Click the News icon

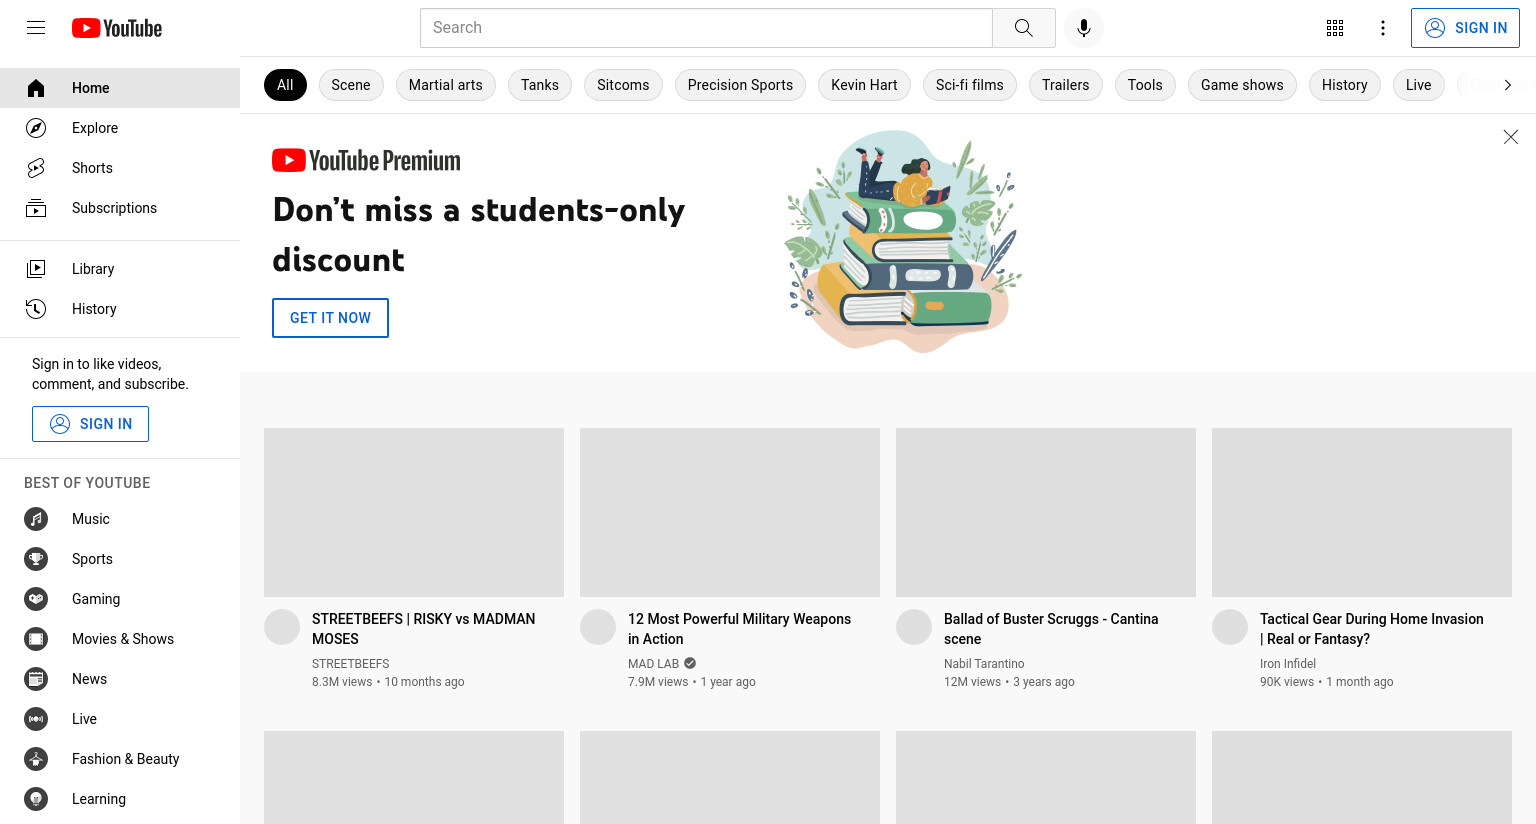click(36, 679)
